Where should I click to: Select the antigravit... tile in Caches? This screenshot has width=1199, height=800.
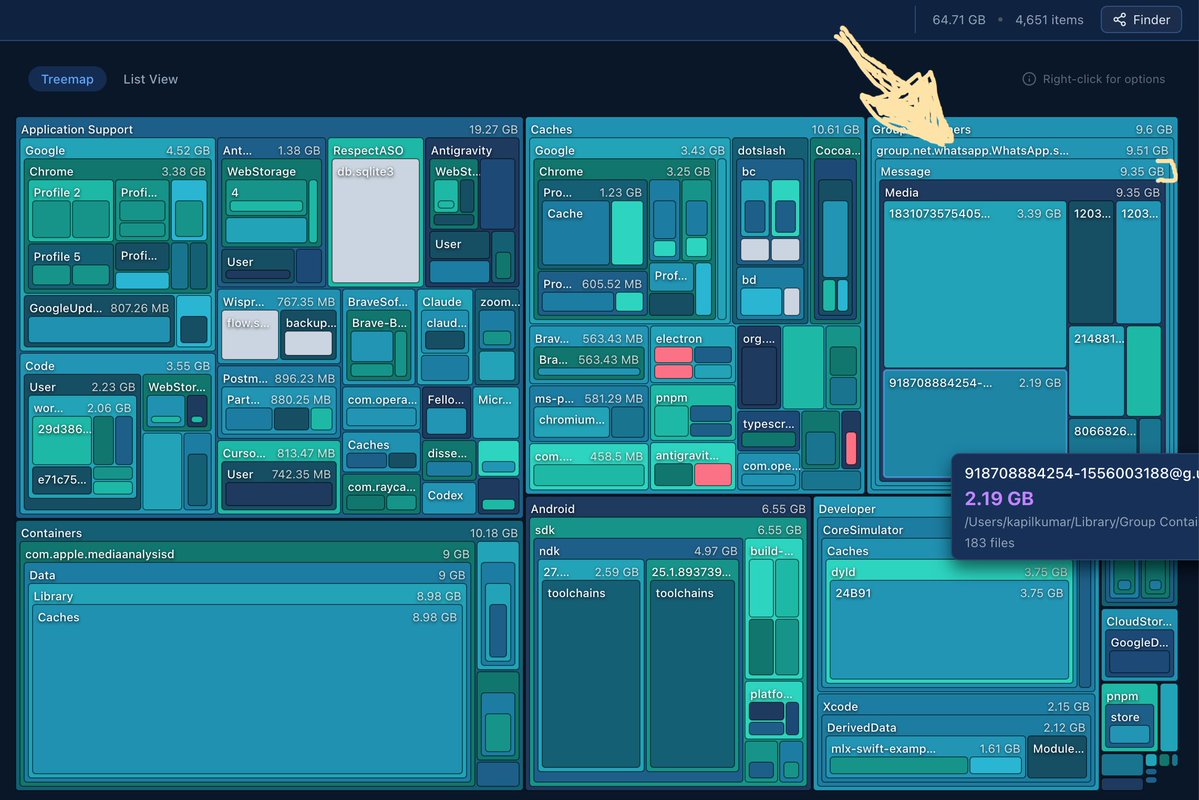point(692,467)
